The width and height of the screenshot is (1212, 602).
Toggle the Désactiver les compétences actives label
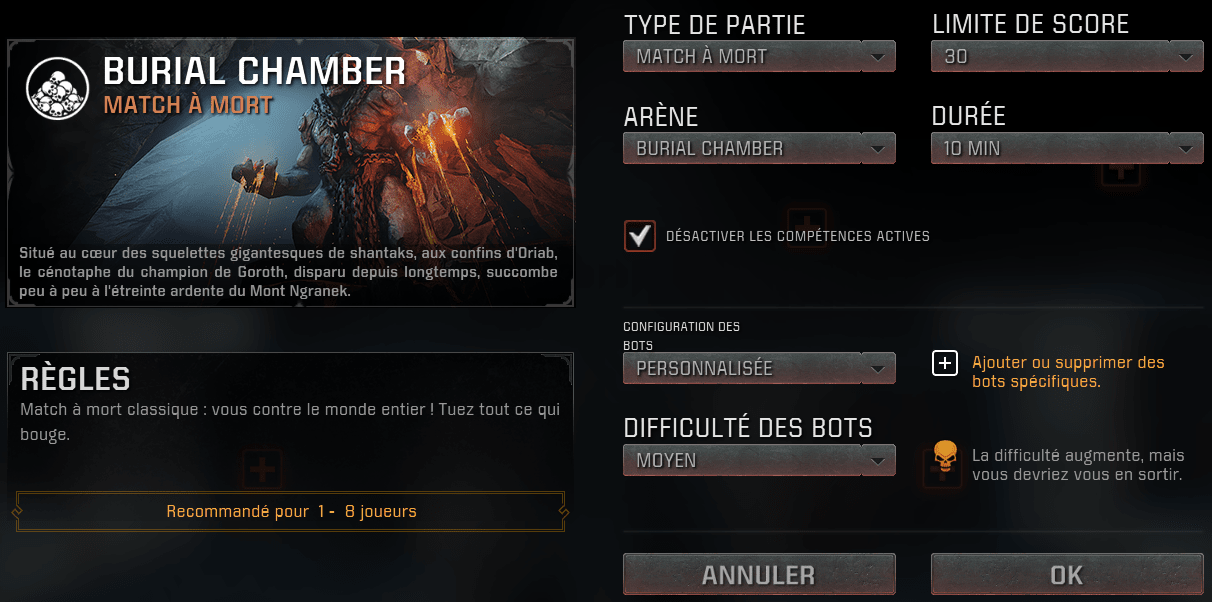pos(798,237)
